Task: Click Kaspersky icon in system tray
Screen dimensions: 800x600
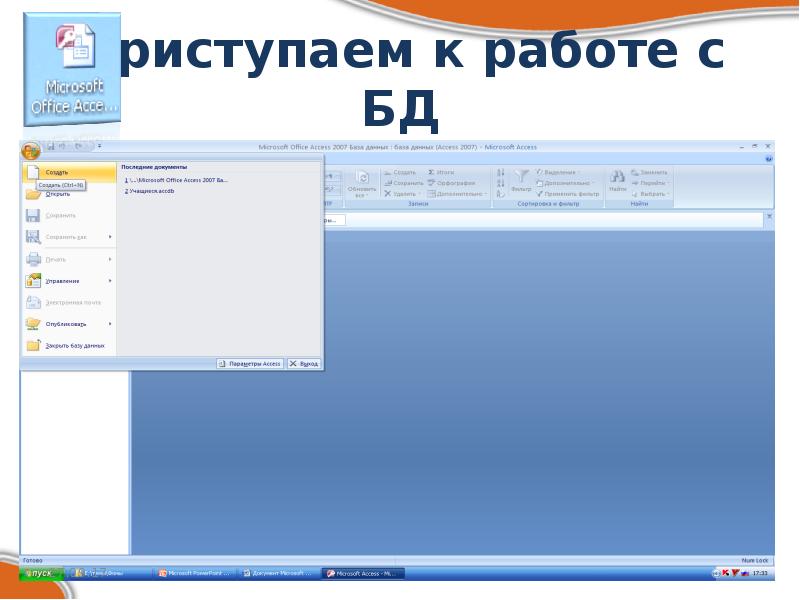Action: [x=725, y=573]
